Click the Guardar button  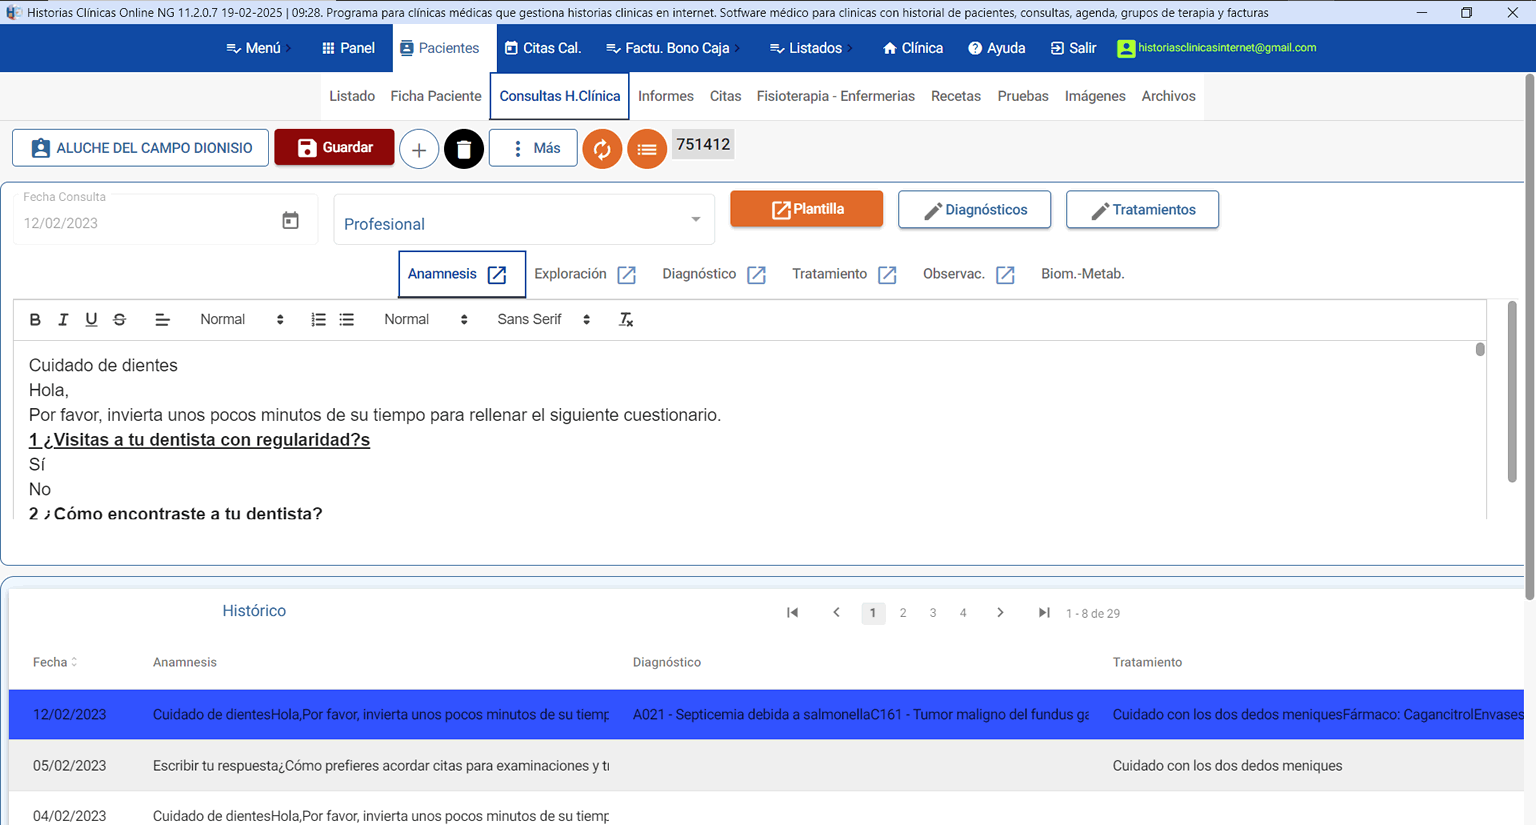click(x=334, y=147)
